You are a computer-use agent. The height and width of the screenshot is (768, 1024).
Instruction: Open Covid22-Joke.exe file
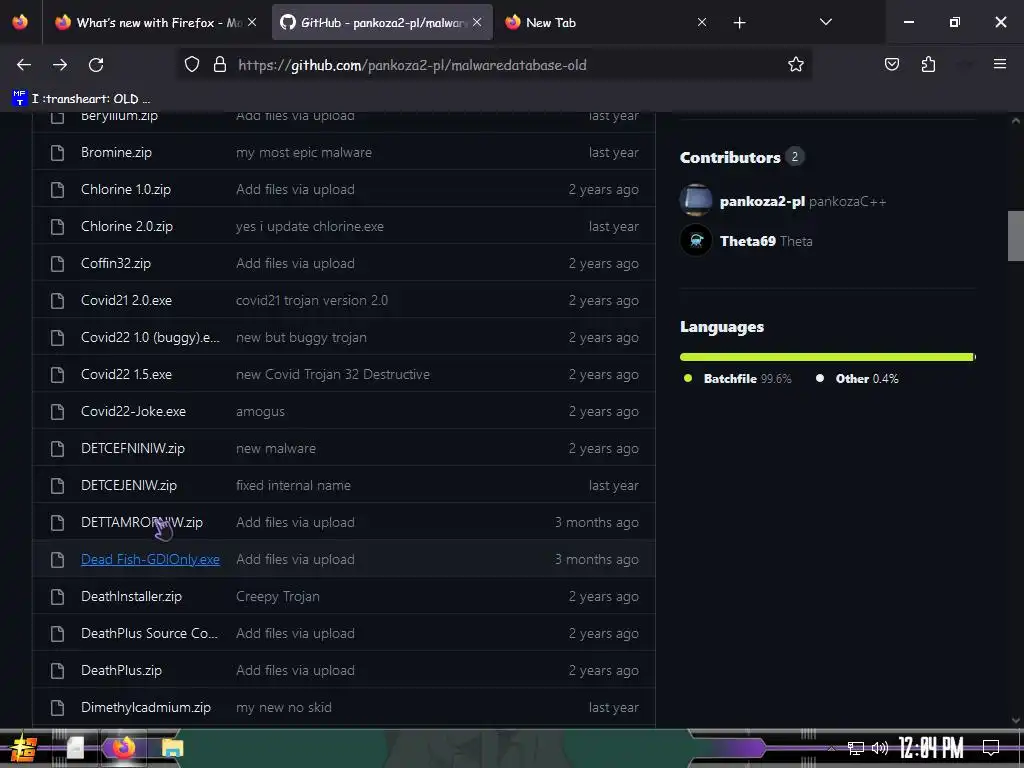click(133, 411)
